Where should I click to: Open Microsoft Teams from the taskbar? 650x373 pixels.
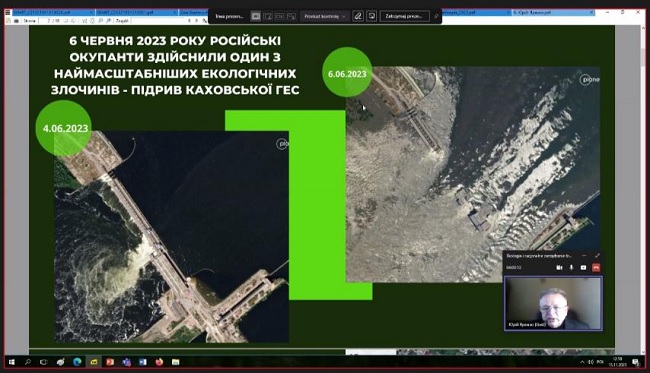[x=126, y=362]
